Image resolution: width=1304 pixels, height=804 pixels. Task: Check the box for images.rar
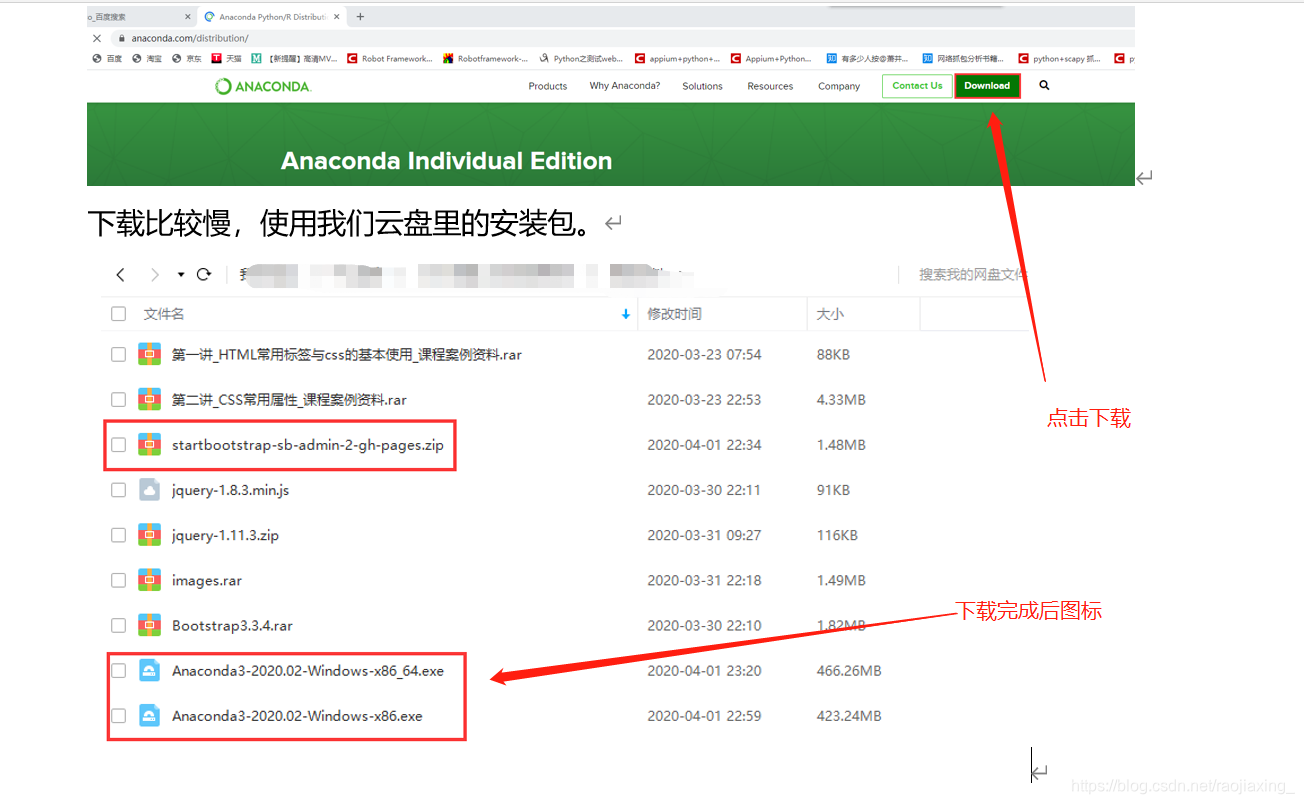point(119,580)
